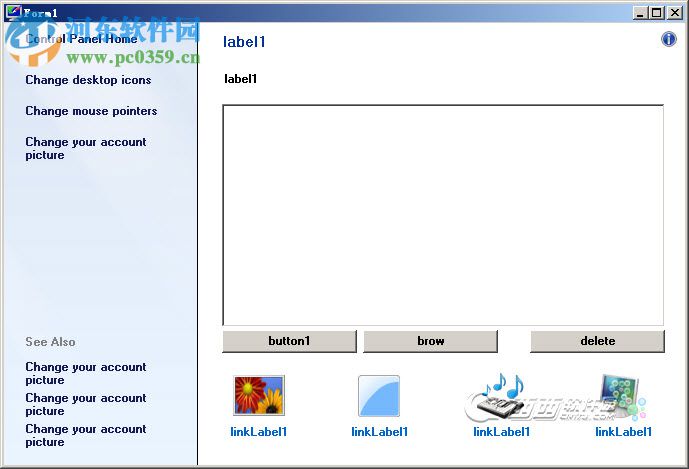This screenshot has width=689, height=469.
Task: Click inside the large empty preview box
Action: pyautogui.click(x=443, y=215)
